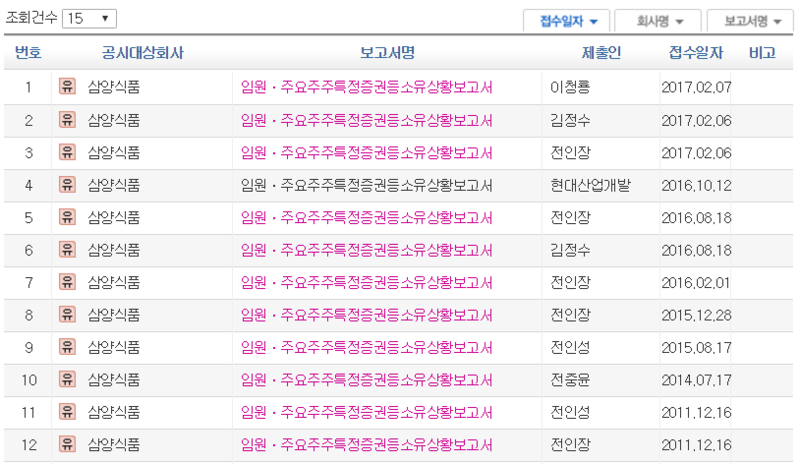Sort by 회사명 tab at top
800x464 pixels.
[x=658, y=21]
